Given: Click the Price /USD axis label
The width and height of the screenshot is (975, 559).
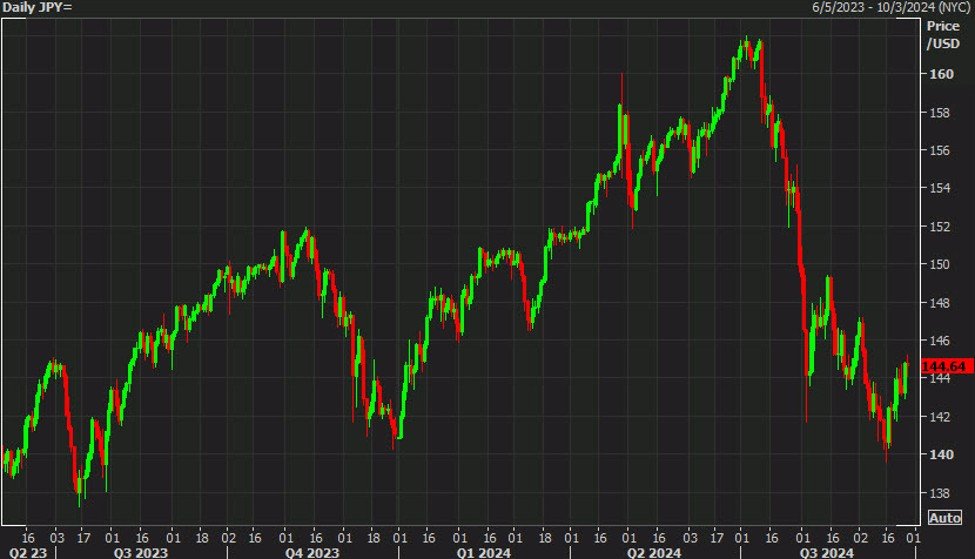Looking at the screenshot, I should coord(941,36).
